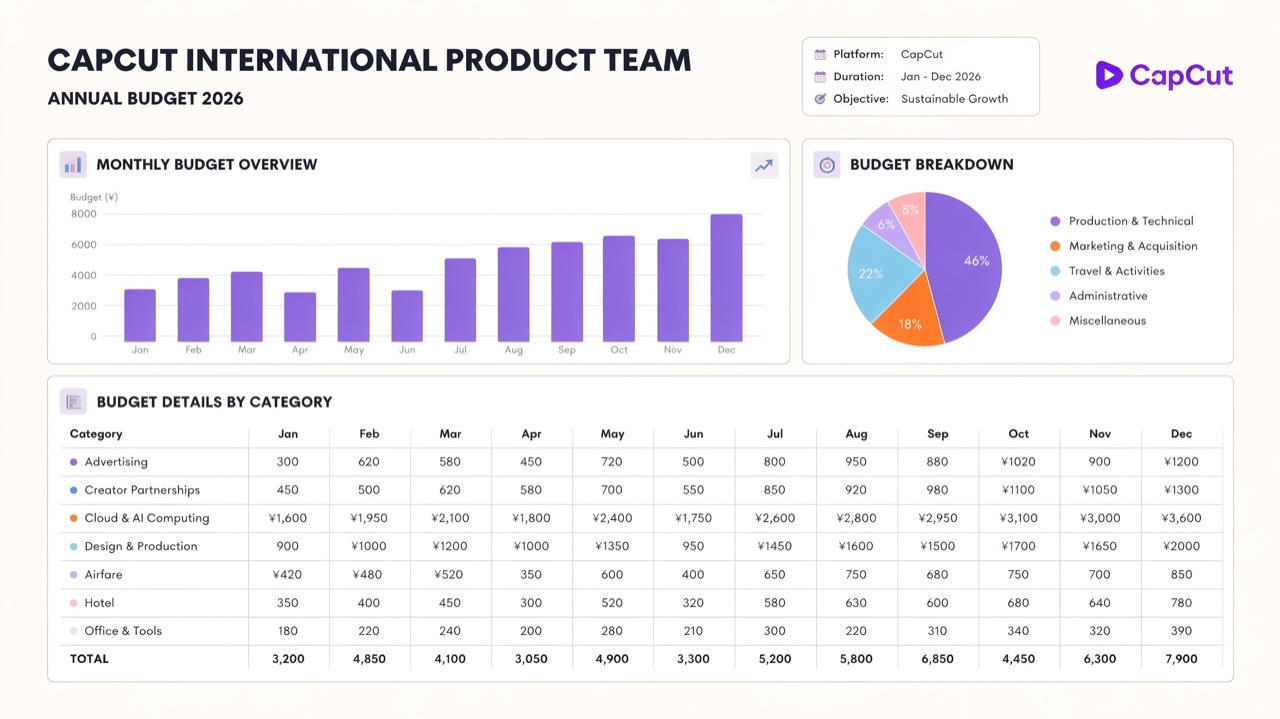Image resolution: width=1280 pixels, height=719 pixels.
Task: Click the Hotel row label
Action: pyautogui.click(x=100, y=603)
